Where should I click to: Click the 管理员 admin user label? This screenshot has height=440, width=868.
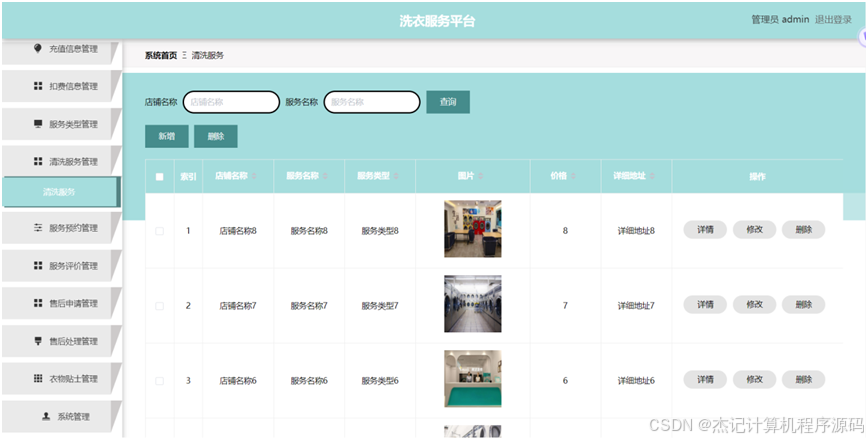click(780, 20)
